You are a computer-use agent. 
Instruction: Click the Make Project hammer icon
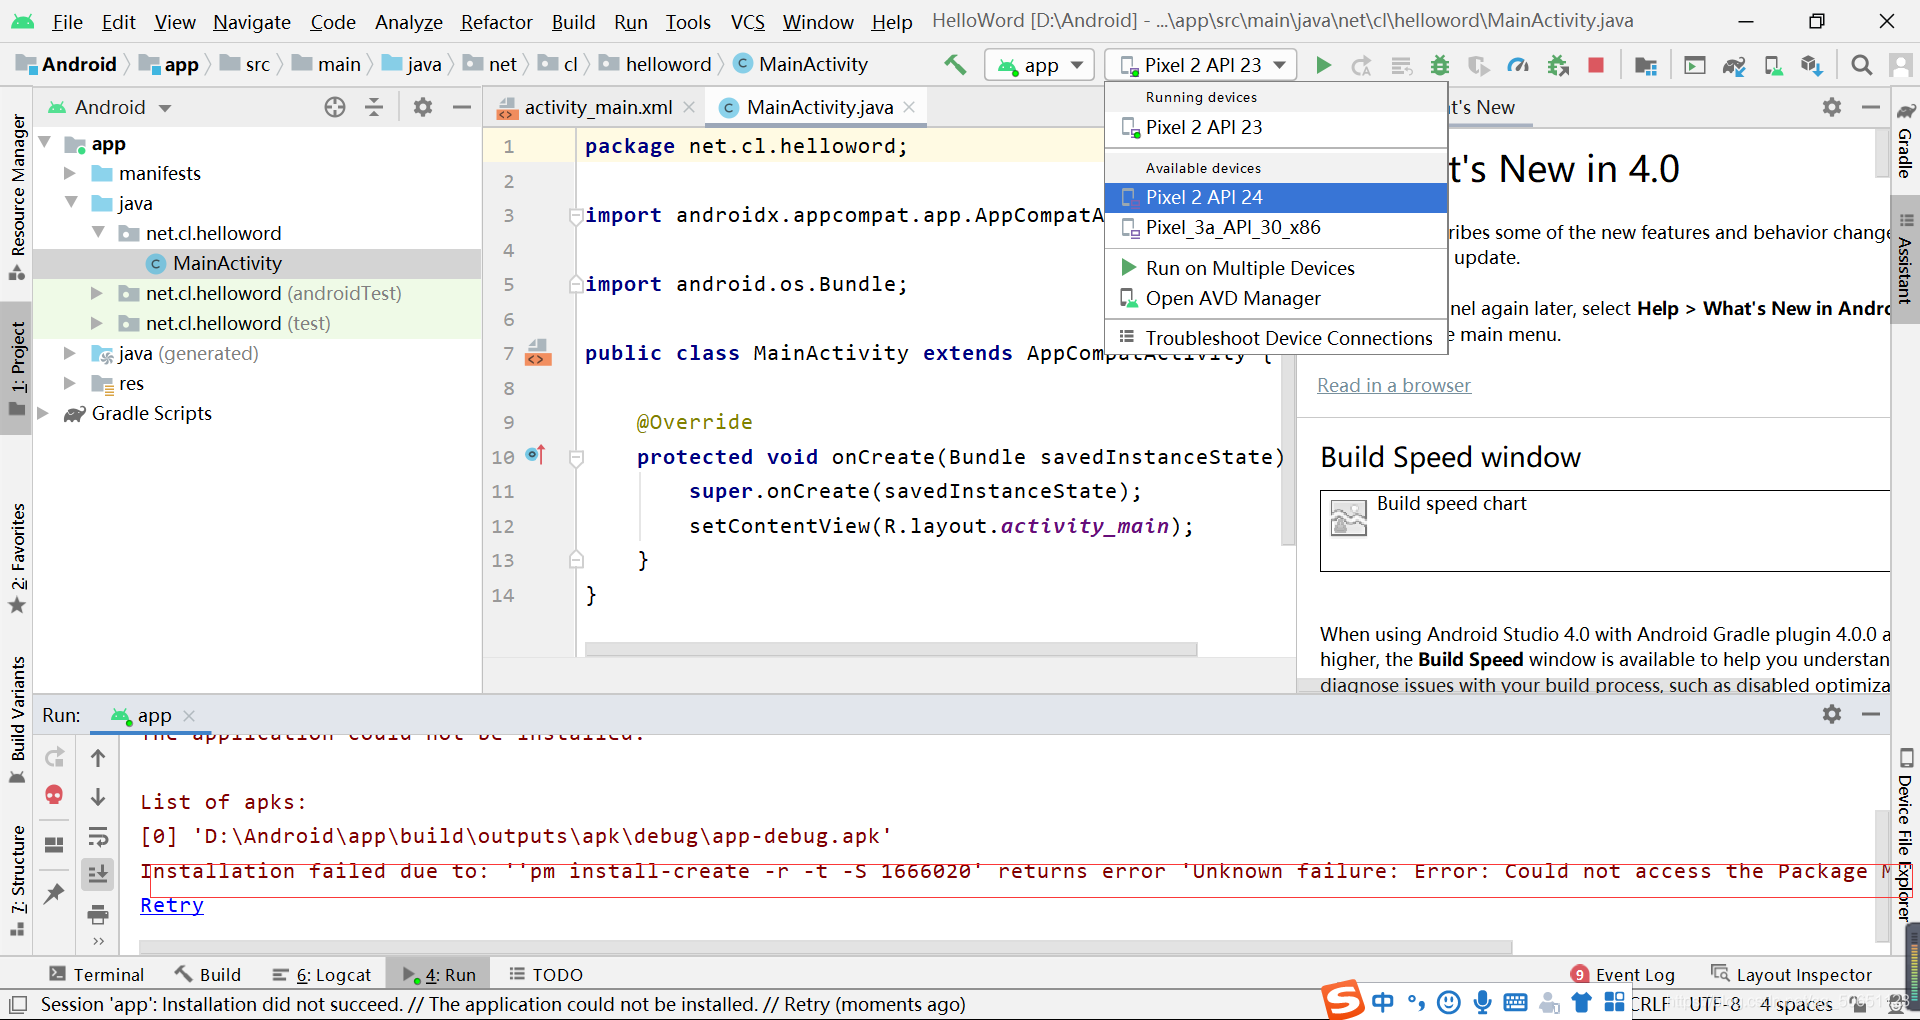(x=955, y=65)
